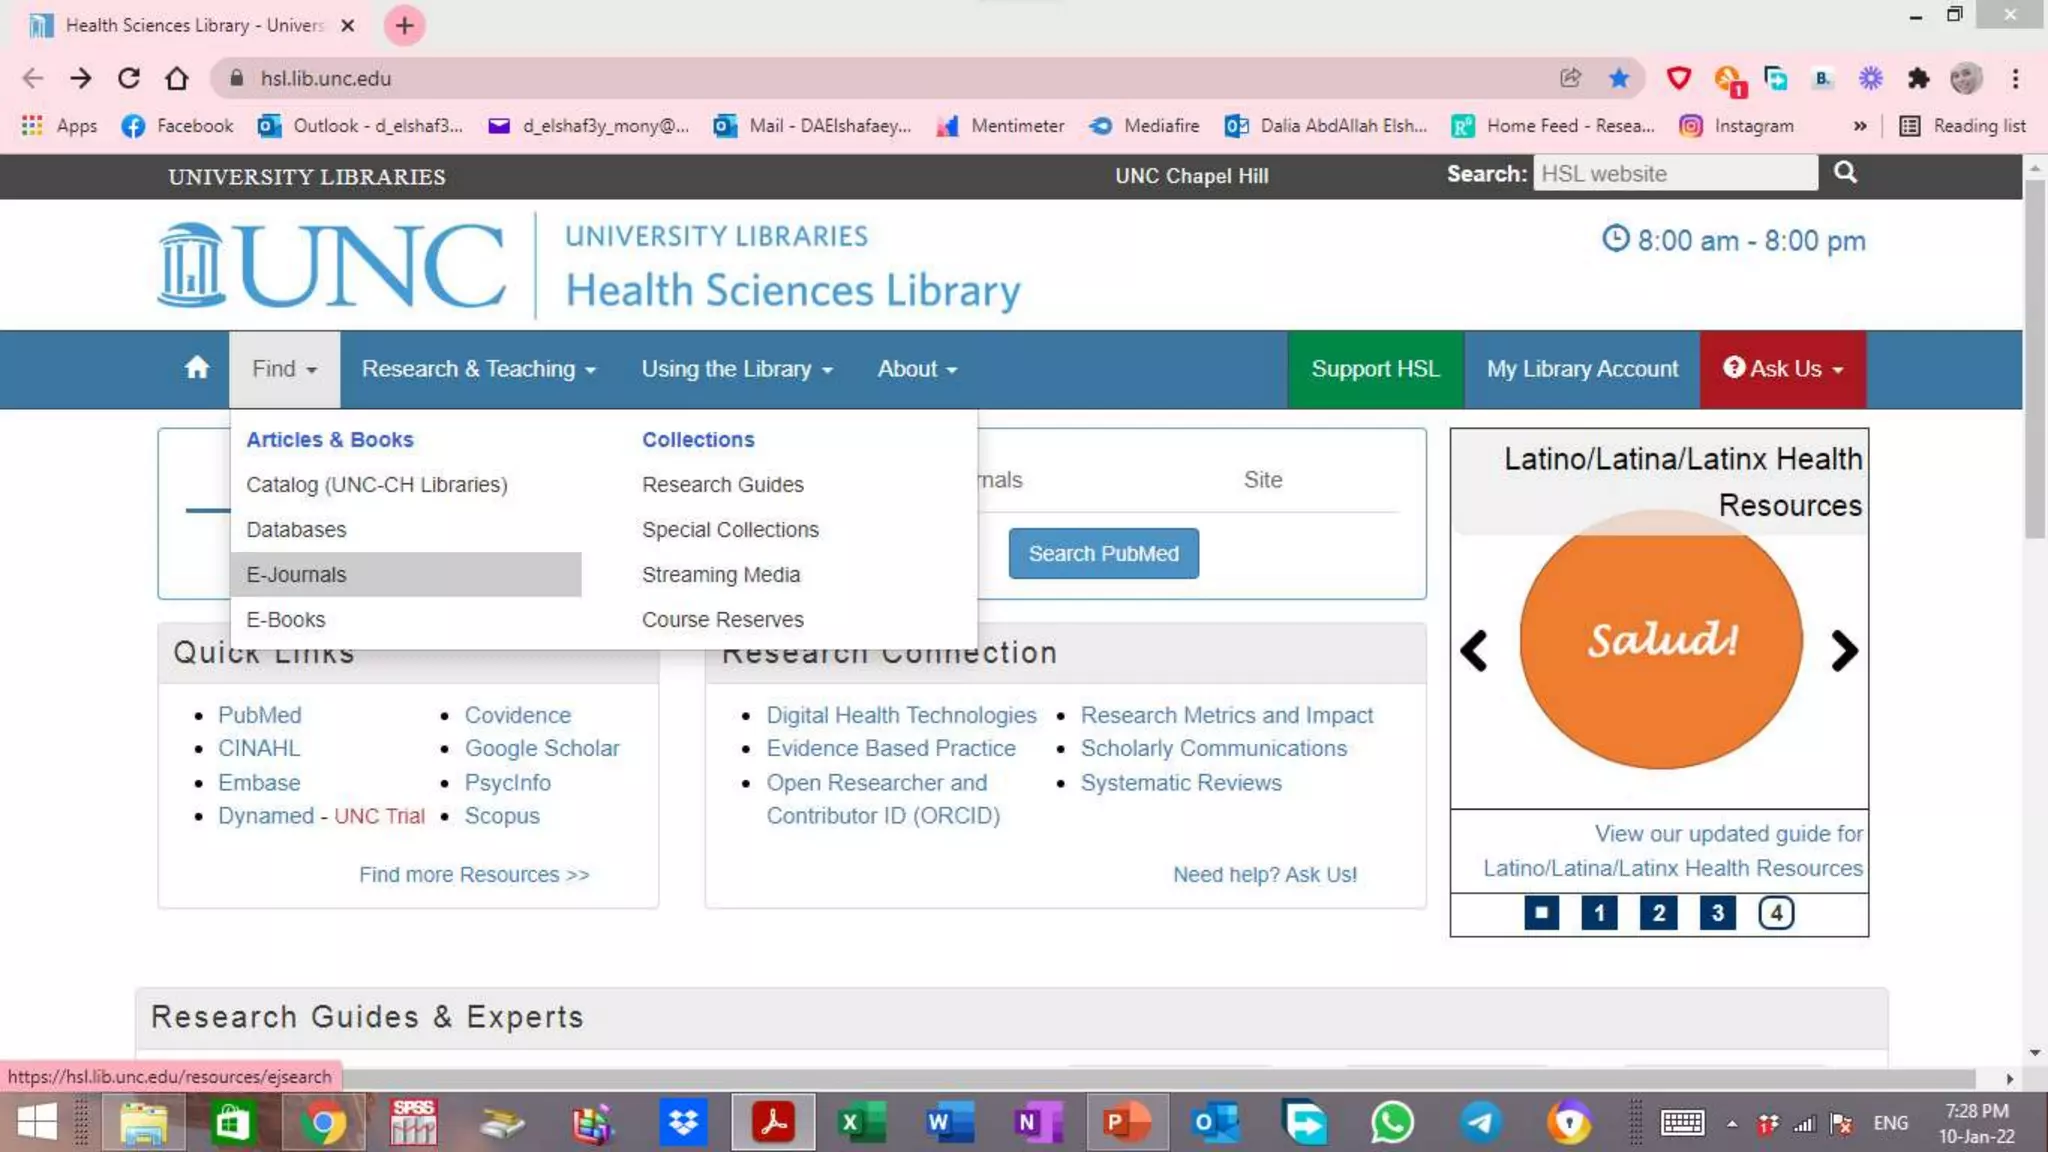
Task: Open the extensions puzzle icon
Action: (1918, 78)
